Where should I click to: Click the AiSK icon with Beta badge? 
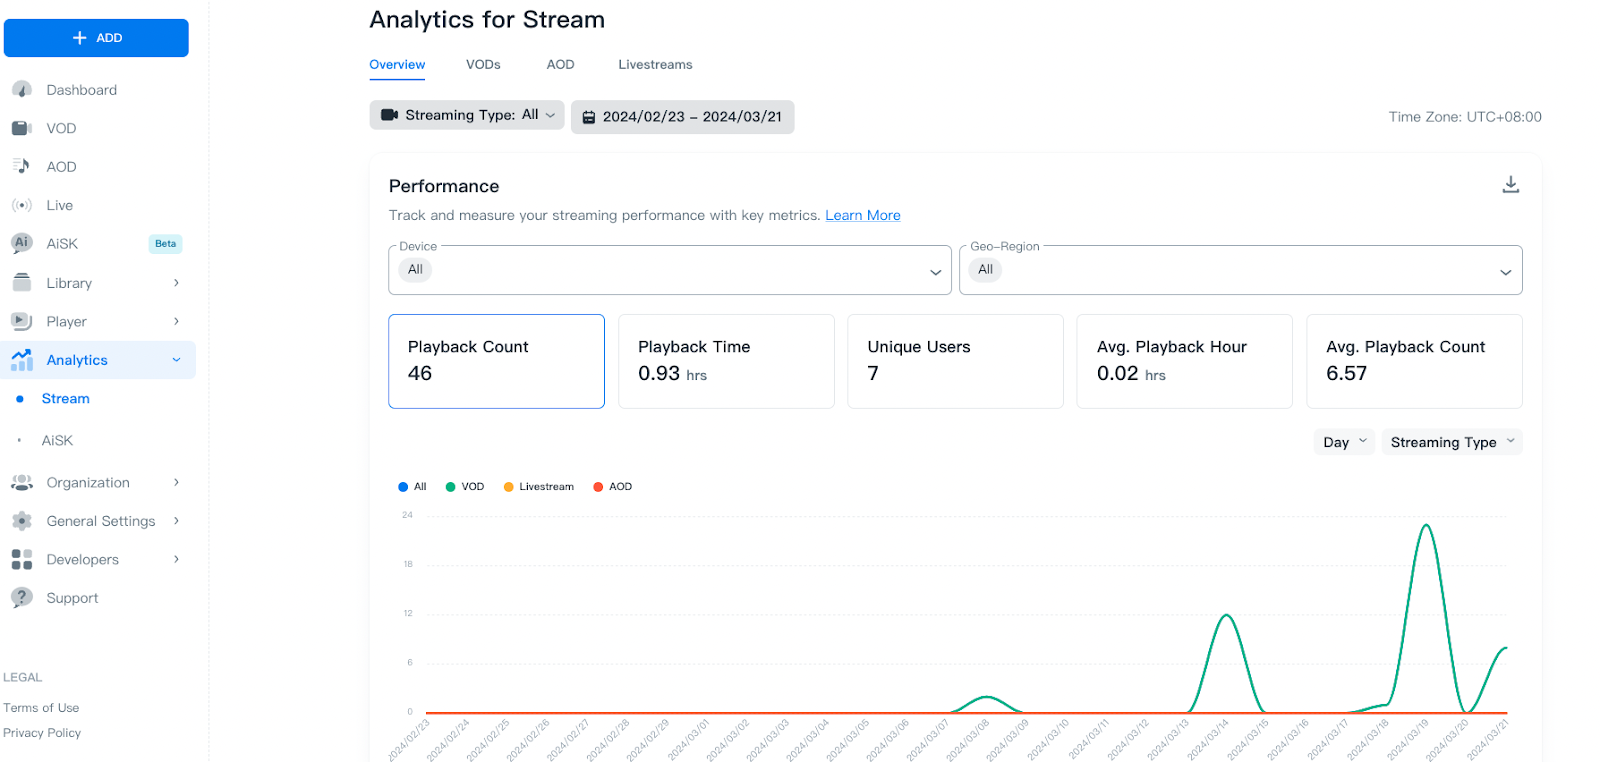pyautogui.click(x=22, y=243)
